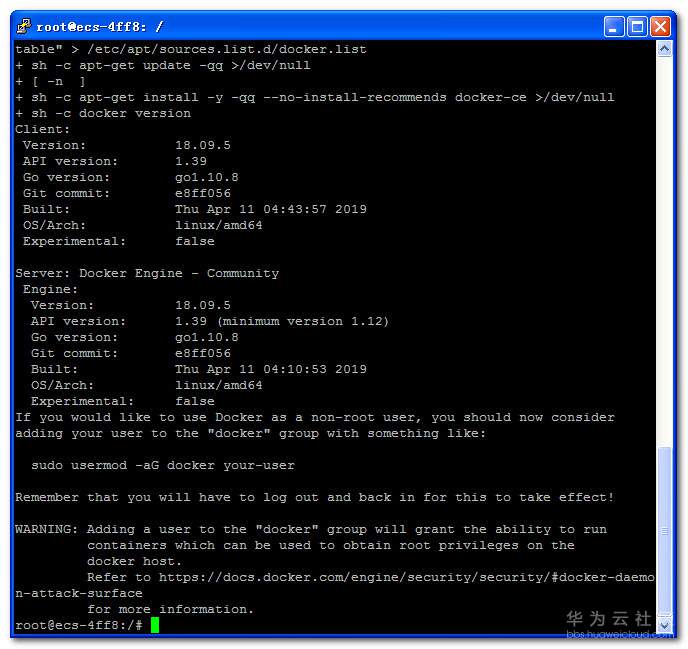Viewport: 688px width, 649px height.
Task: Click the '+ [ -n ]' line
Action: click(50, 81)
